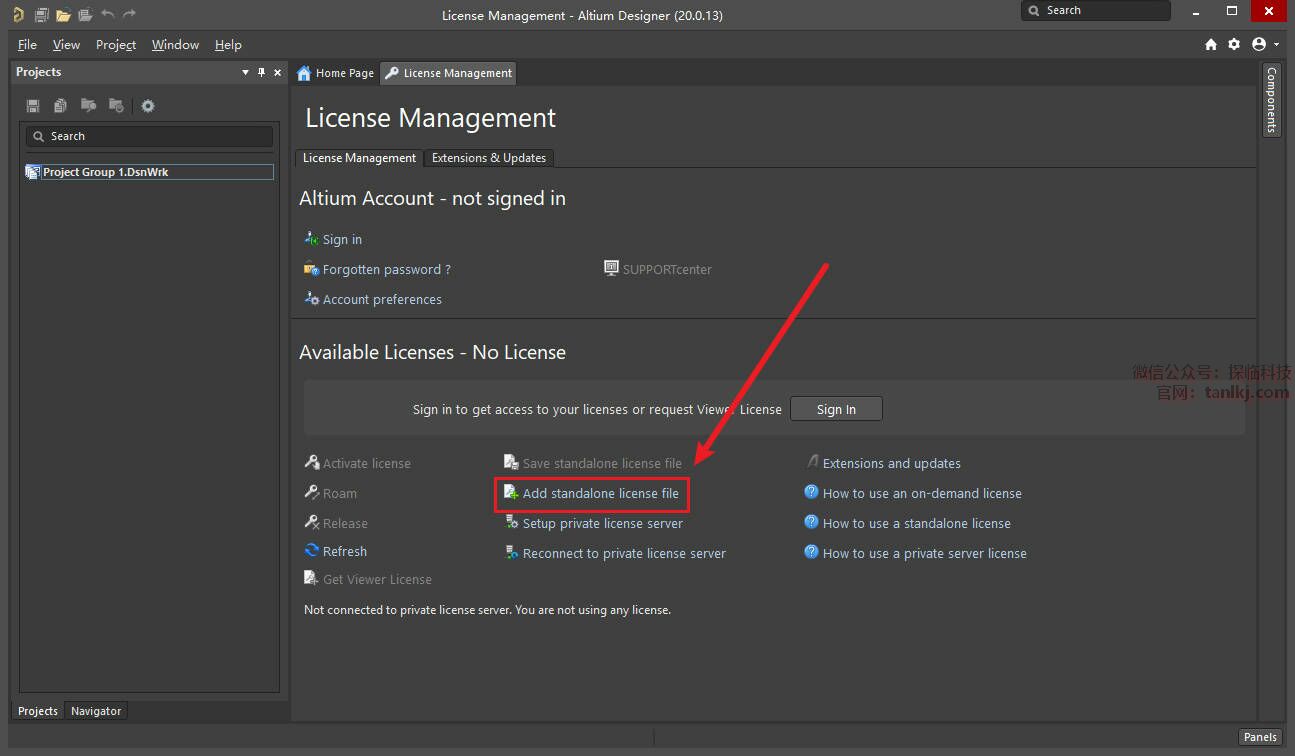Open the Projects panel header dropdown arrow
The width and height of the screenshot is (1295, 756).
tap(246, 72)
